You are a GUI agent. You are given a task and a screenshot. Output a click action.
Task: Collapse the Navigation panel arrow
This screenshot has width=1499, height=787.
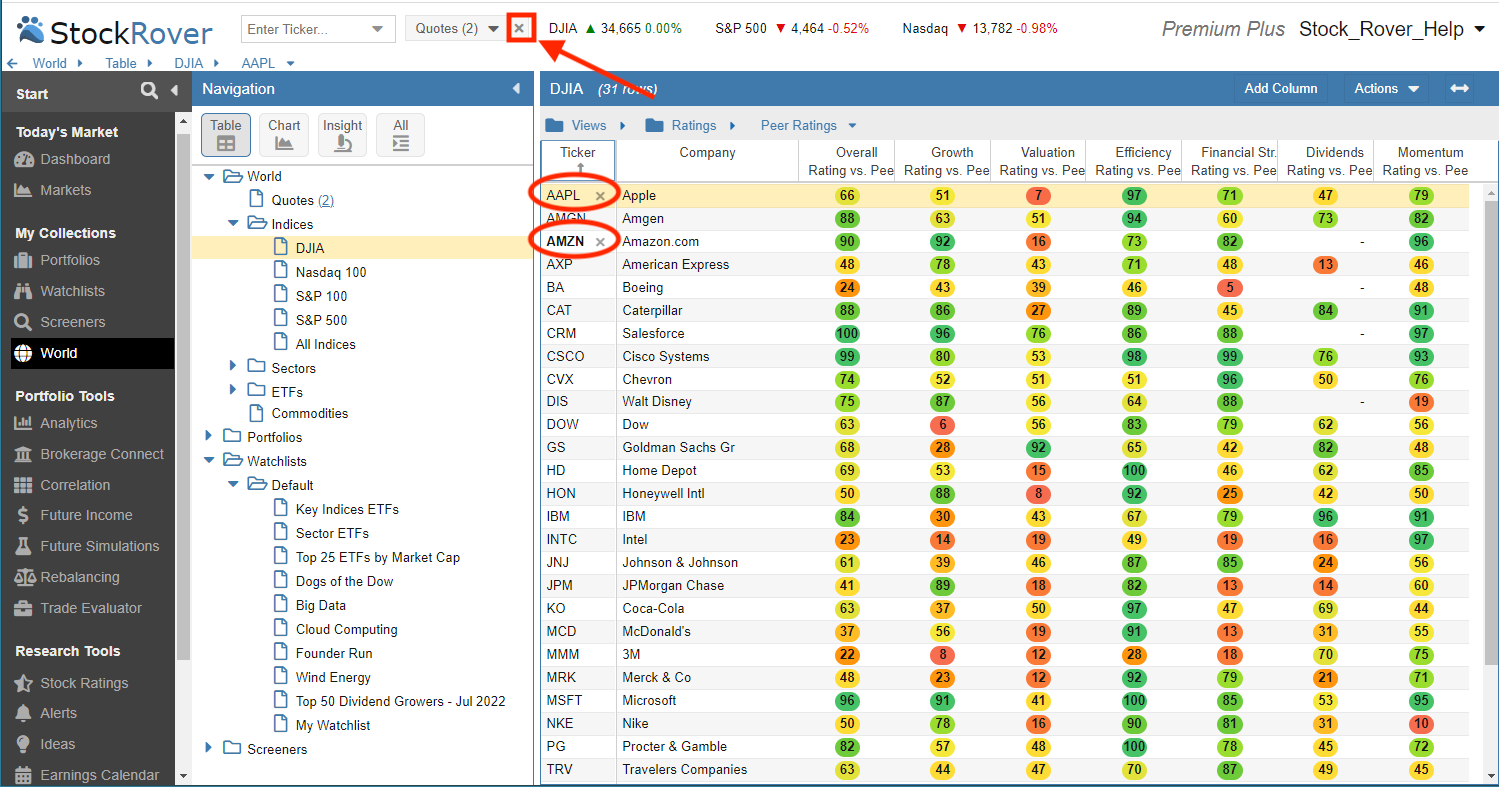point(516,89)
